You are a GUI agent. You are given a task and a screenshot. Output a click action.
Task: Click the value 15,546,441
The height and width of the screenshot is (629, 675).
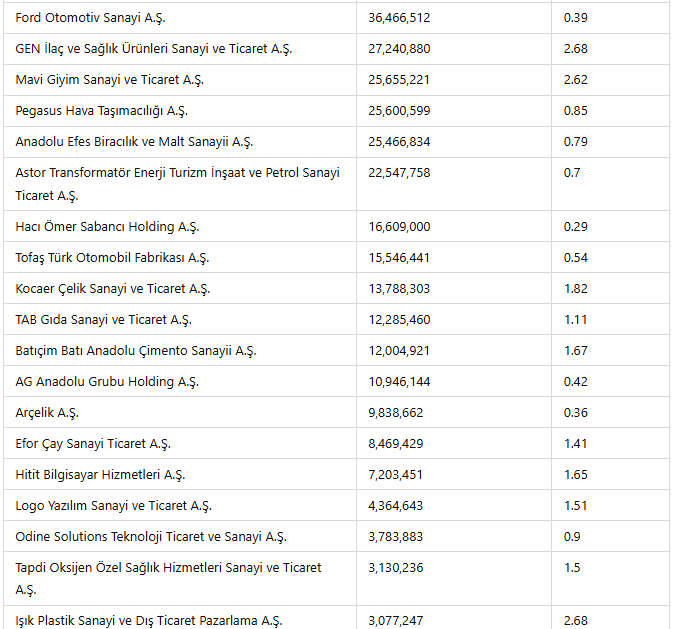pyautogui.click(x=399, y=257)
